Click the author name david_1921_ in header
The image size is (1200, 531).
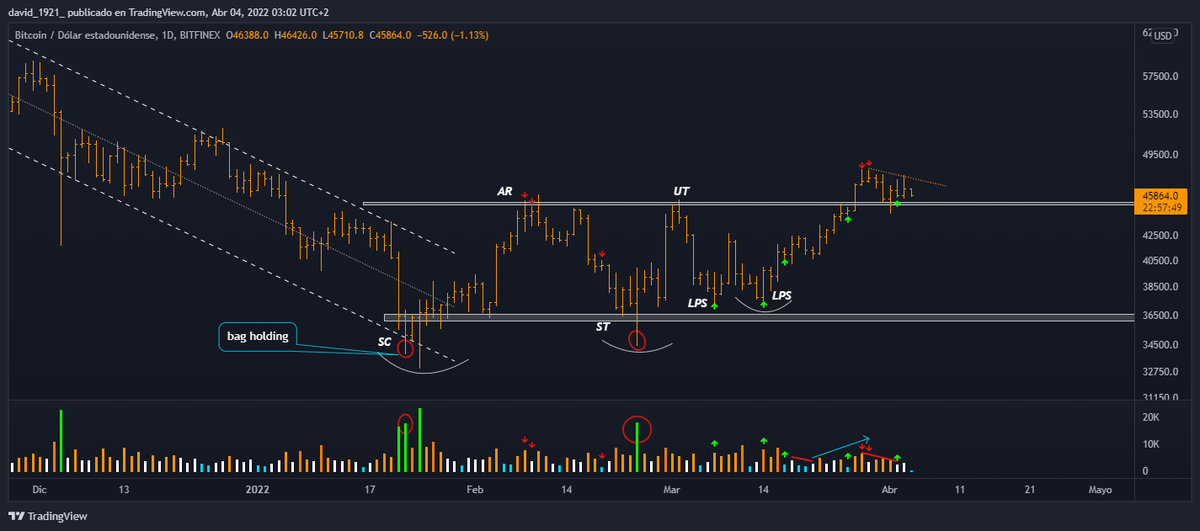[x=37, y=12]
